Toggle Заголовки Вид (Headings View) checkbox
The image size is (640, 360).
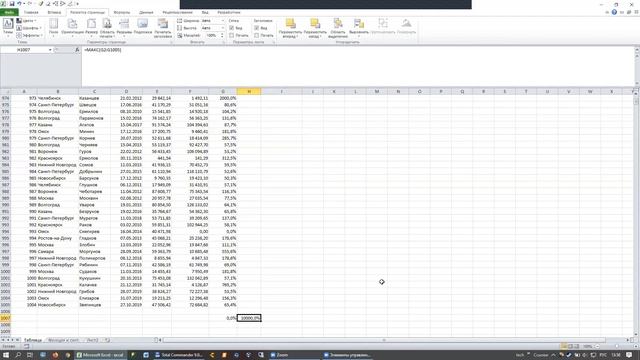(x=256, y=28)
